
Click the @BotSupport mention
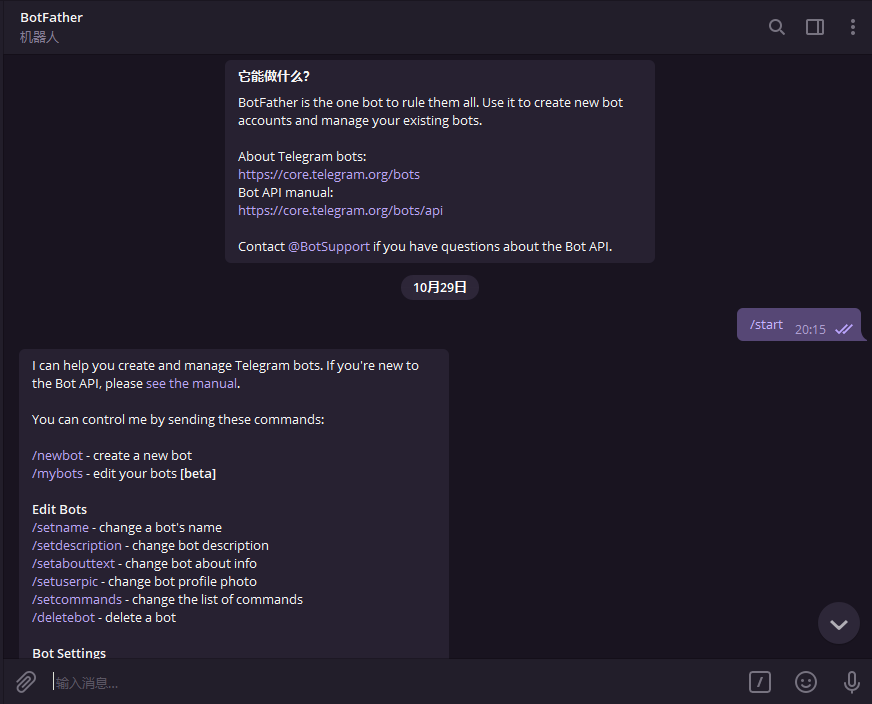click(329, 246)
